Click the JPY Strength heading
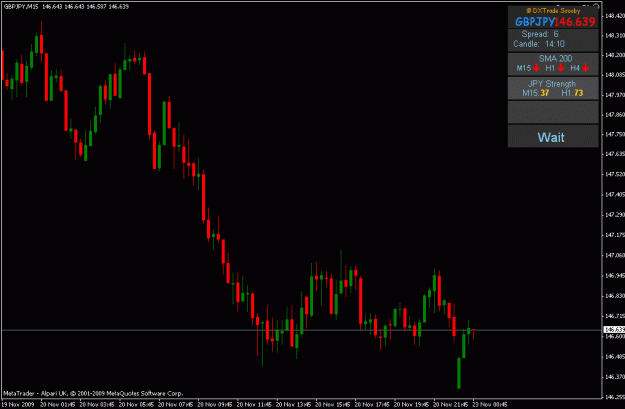The image size is (625, 409). pos(552,84)
